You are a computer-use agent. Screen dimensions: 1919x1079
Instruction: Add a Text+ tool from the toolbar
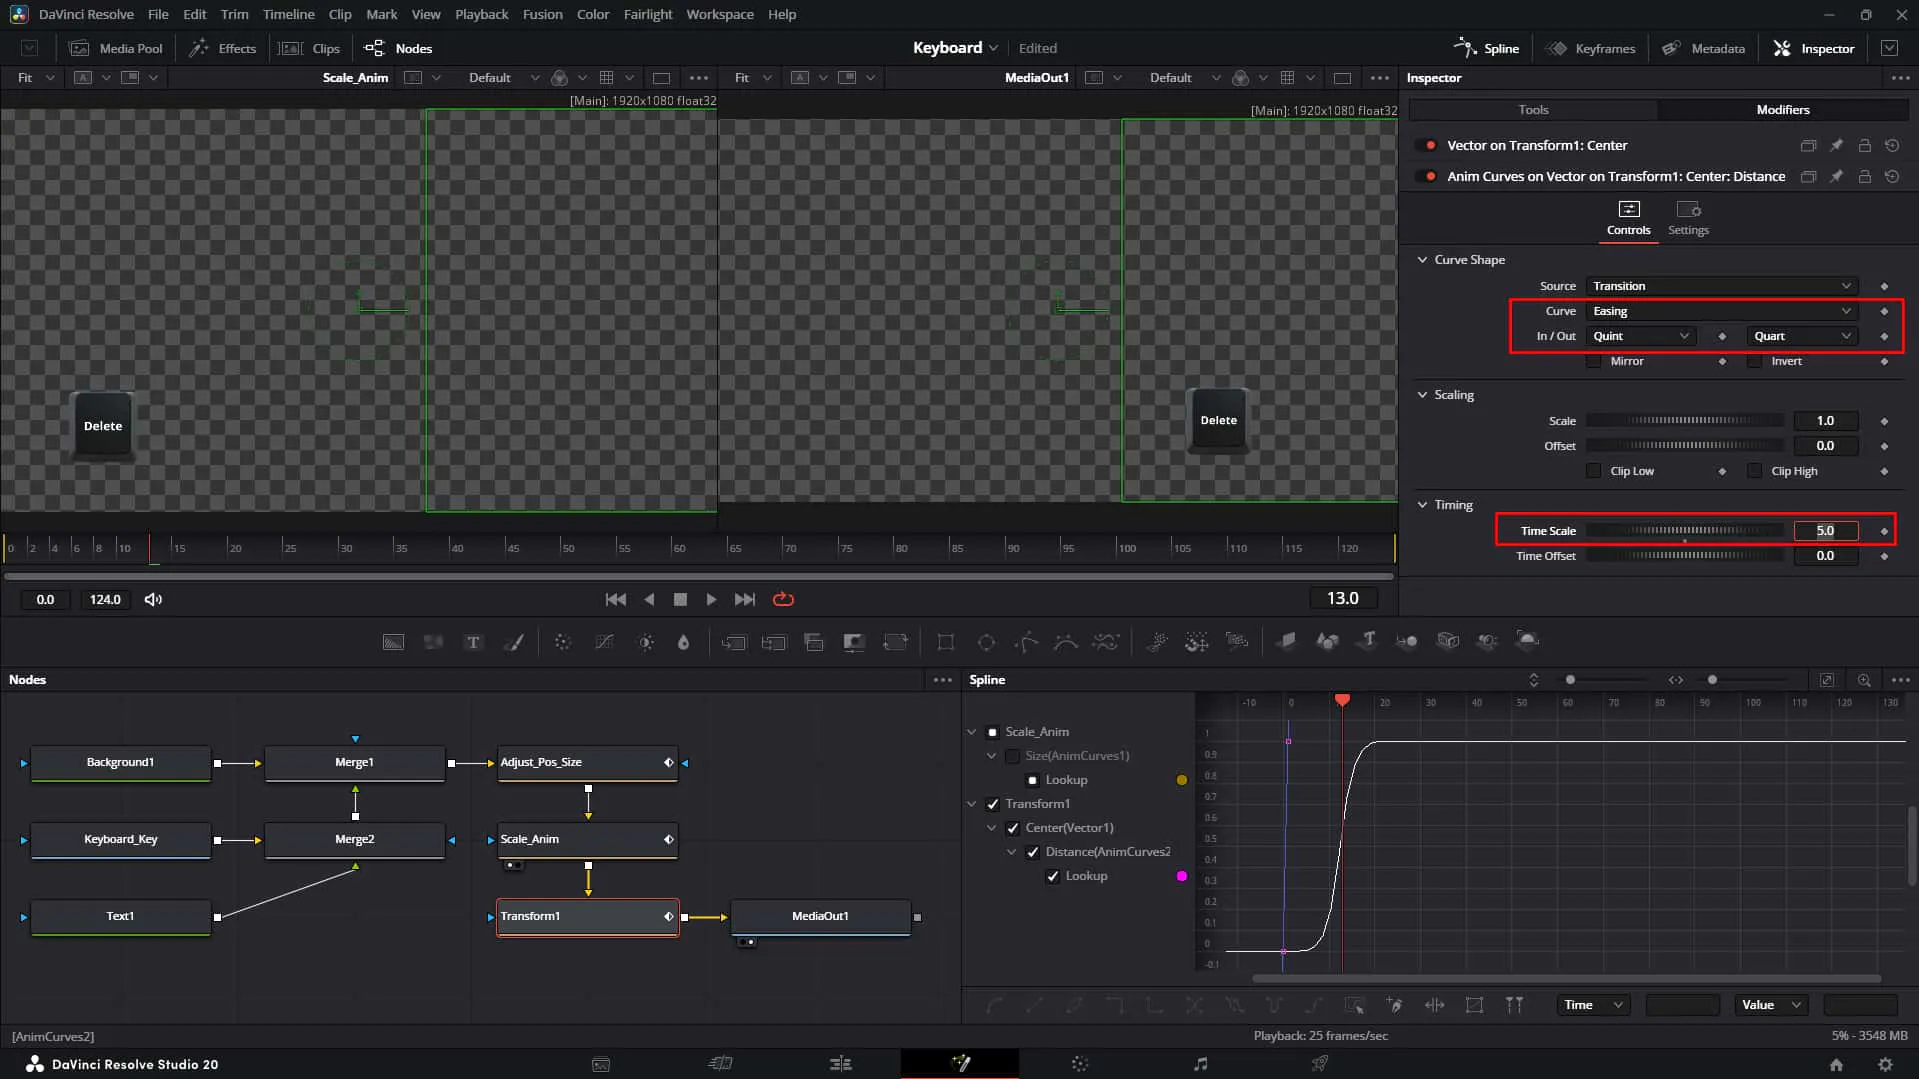(x=473, y=642)
